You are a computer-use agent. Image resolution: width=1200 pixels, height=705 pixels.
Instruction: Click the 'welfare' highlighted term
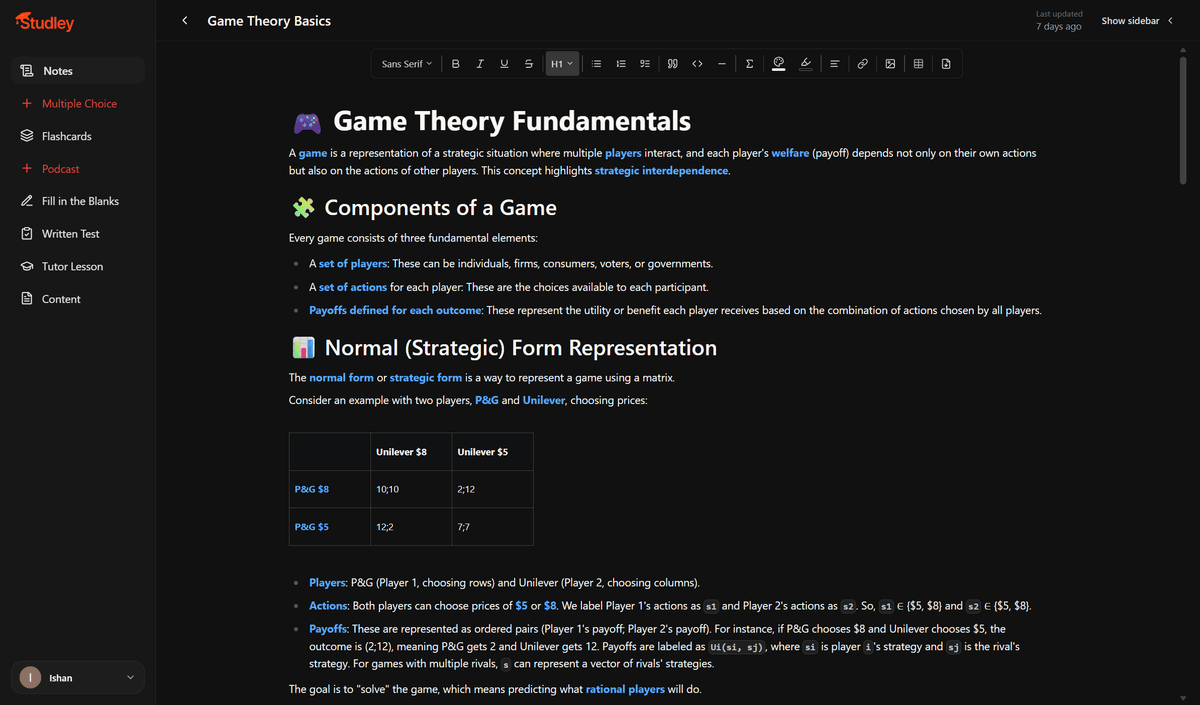tap(790, 153)
